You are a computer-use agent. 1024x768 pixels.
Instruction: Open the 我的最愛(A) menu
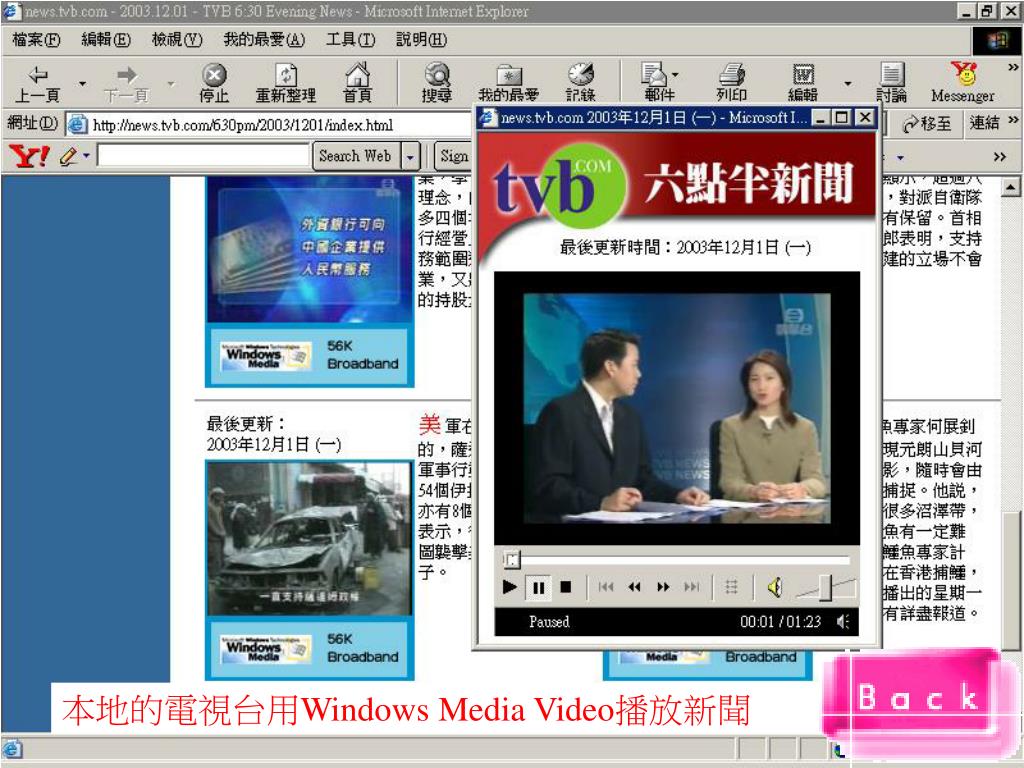pos(264,40)
